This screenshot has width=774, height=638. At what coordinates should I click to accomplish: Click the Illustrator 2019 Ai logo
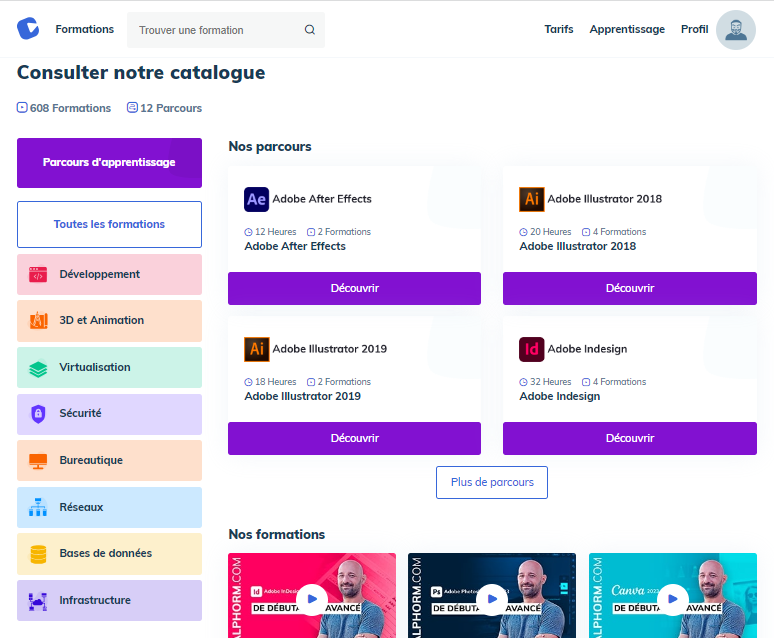coord(257,349)
